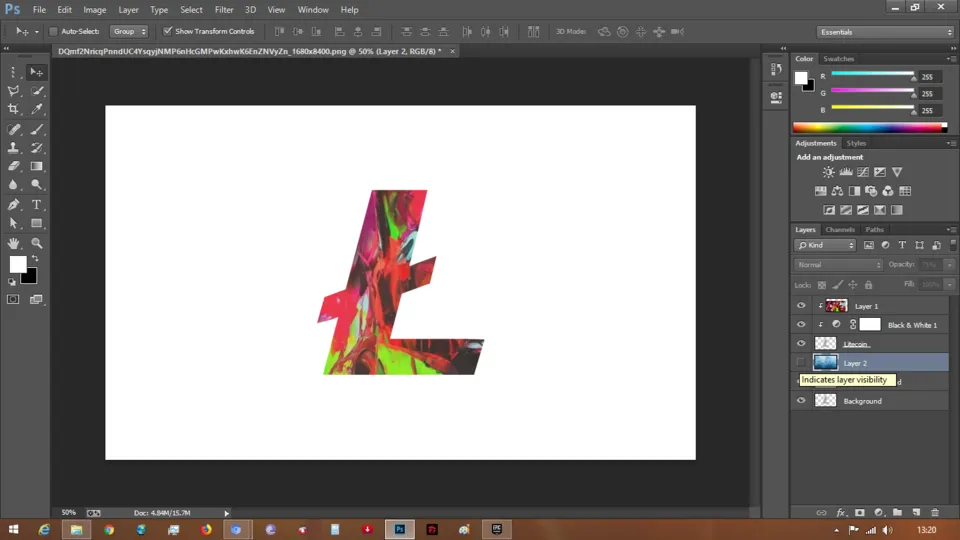Open the Layers panel flyout menu

pos(951,230)
